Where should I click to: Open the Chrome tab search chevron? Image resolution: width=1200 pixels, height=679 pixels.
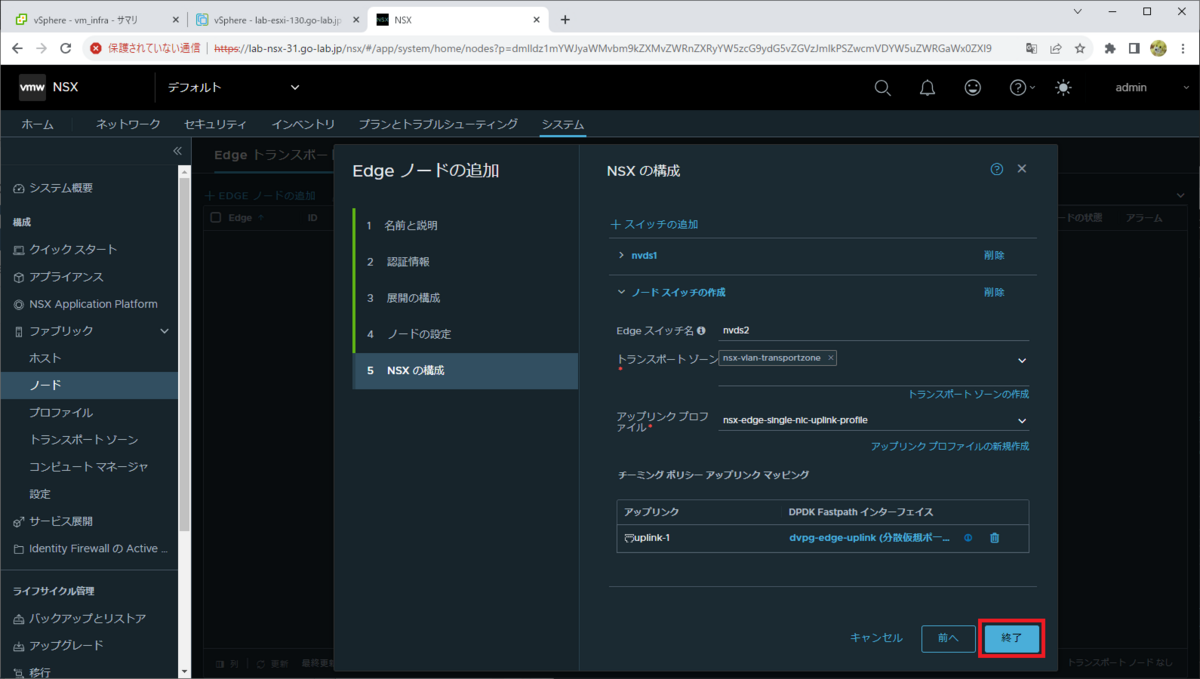tap(1077, 12)
